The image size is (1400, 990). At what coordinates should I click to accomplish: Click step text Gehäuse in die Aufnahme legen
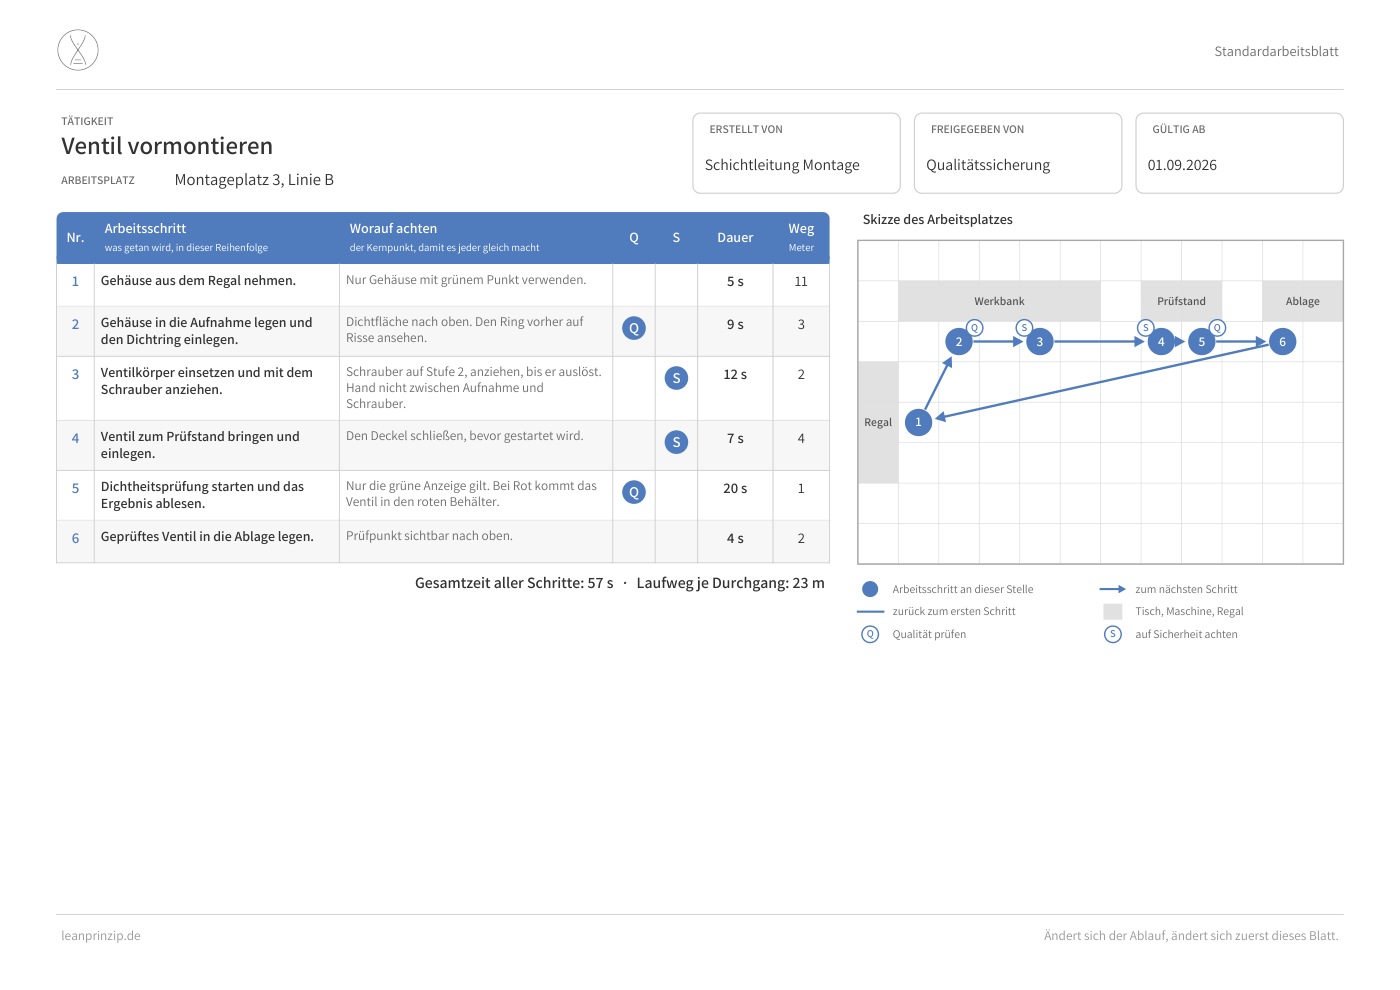click(206, 331)
